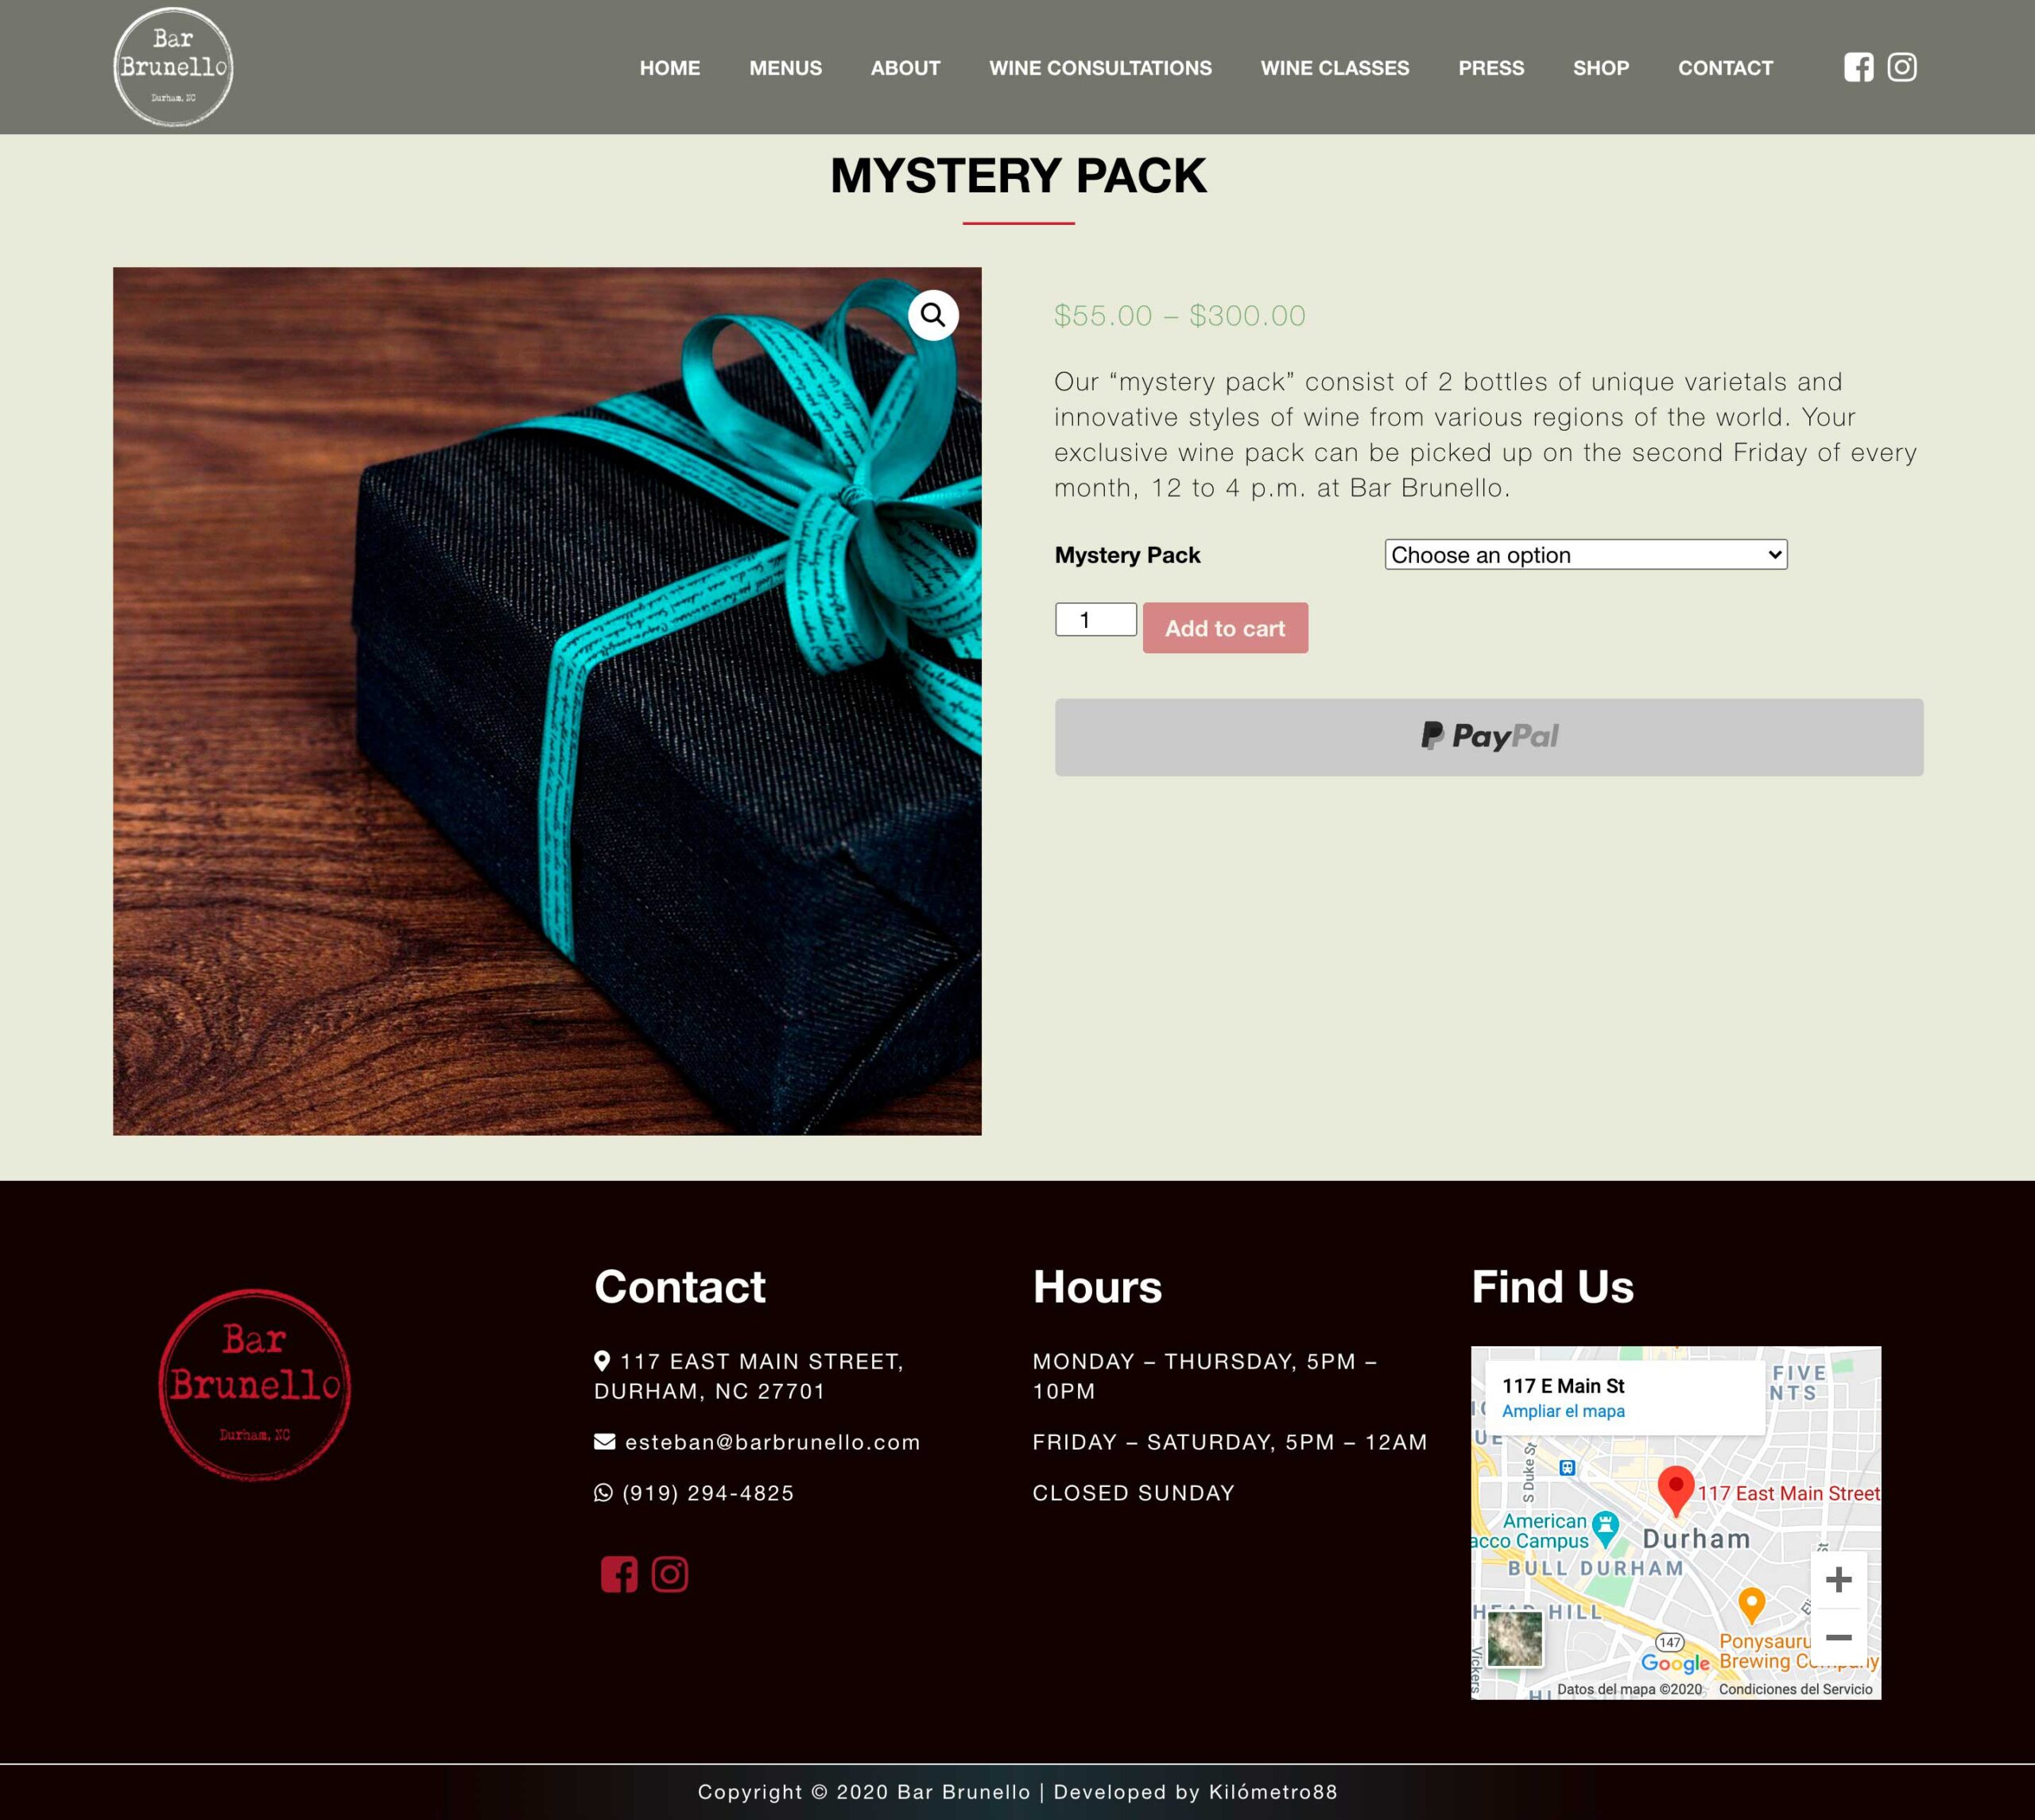The width and height of the screenshot is (2035, 1820).
Task: Click the quantity input field
Action: click(1096, 619)
